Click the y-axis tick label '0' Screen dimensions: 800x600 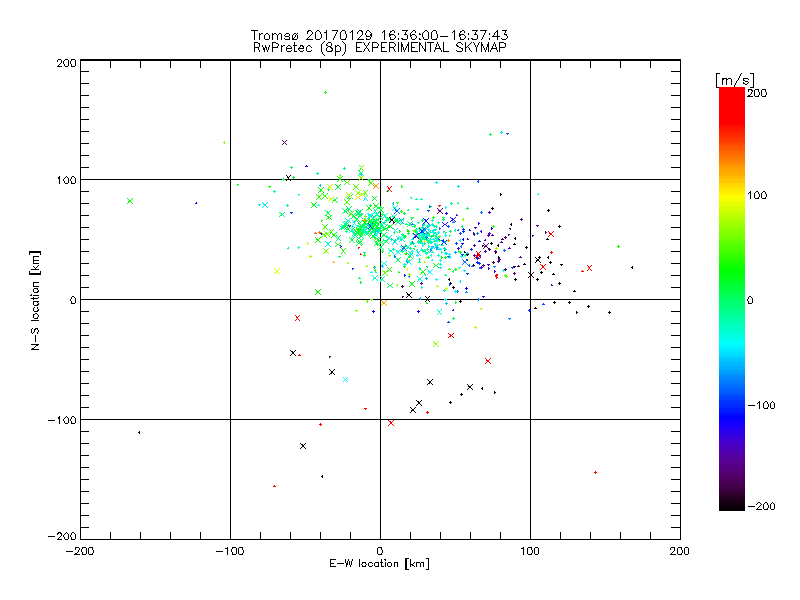pyautogui.click(x=73, y=300)
